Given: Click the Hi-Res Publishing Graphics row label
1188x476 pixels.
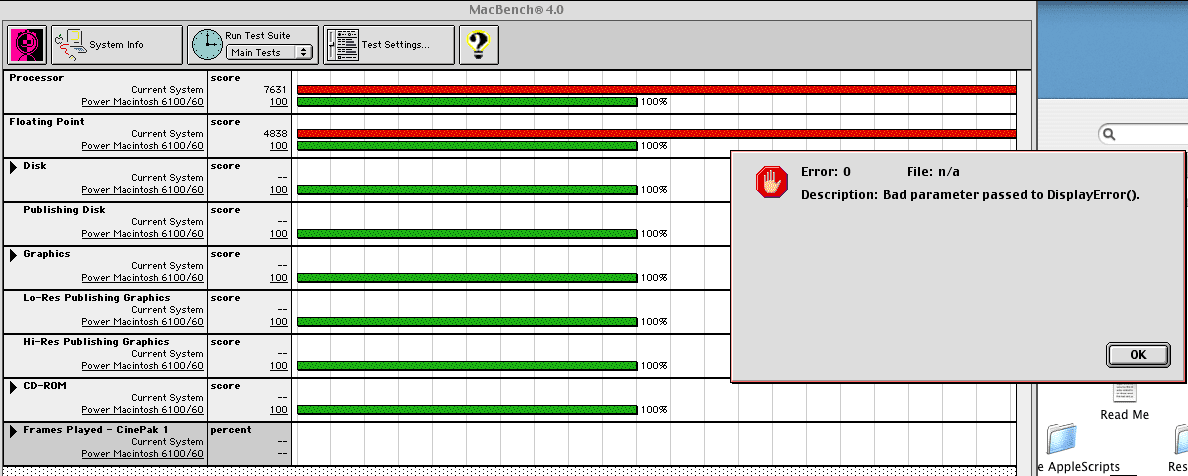Looking at the screenshot, I should (96, 342).
